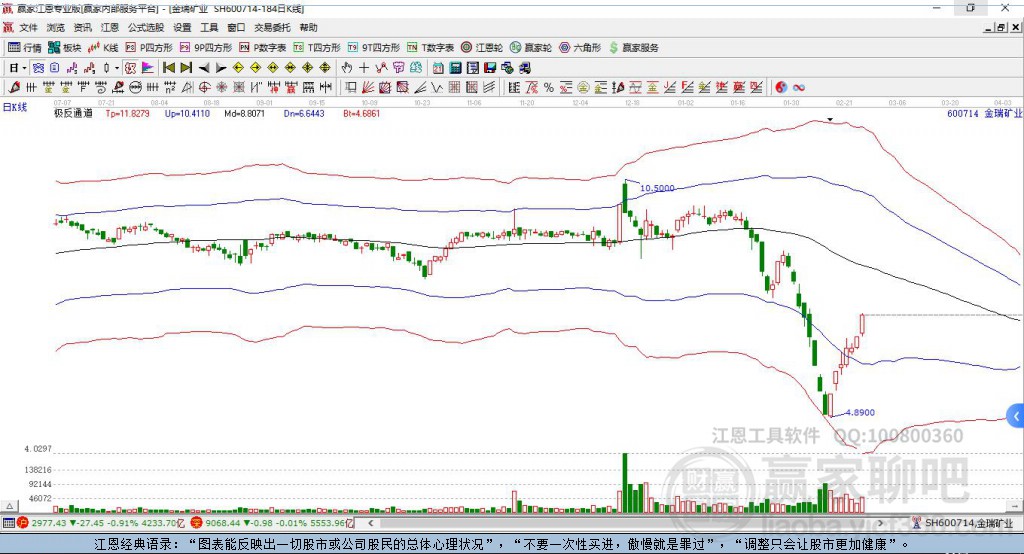Screen dimensions: 1024x554
Task: Click the red-blue yin-yang icon
Action: [x=781, y=88]
